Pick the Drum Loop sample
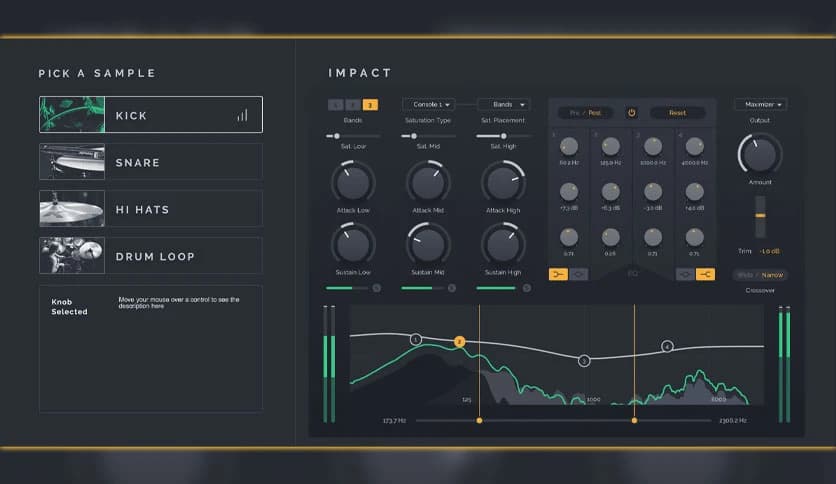836x484 pixels. coord(150,256)
